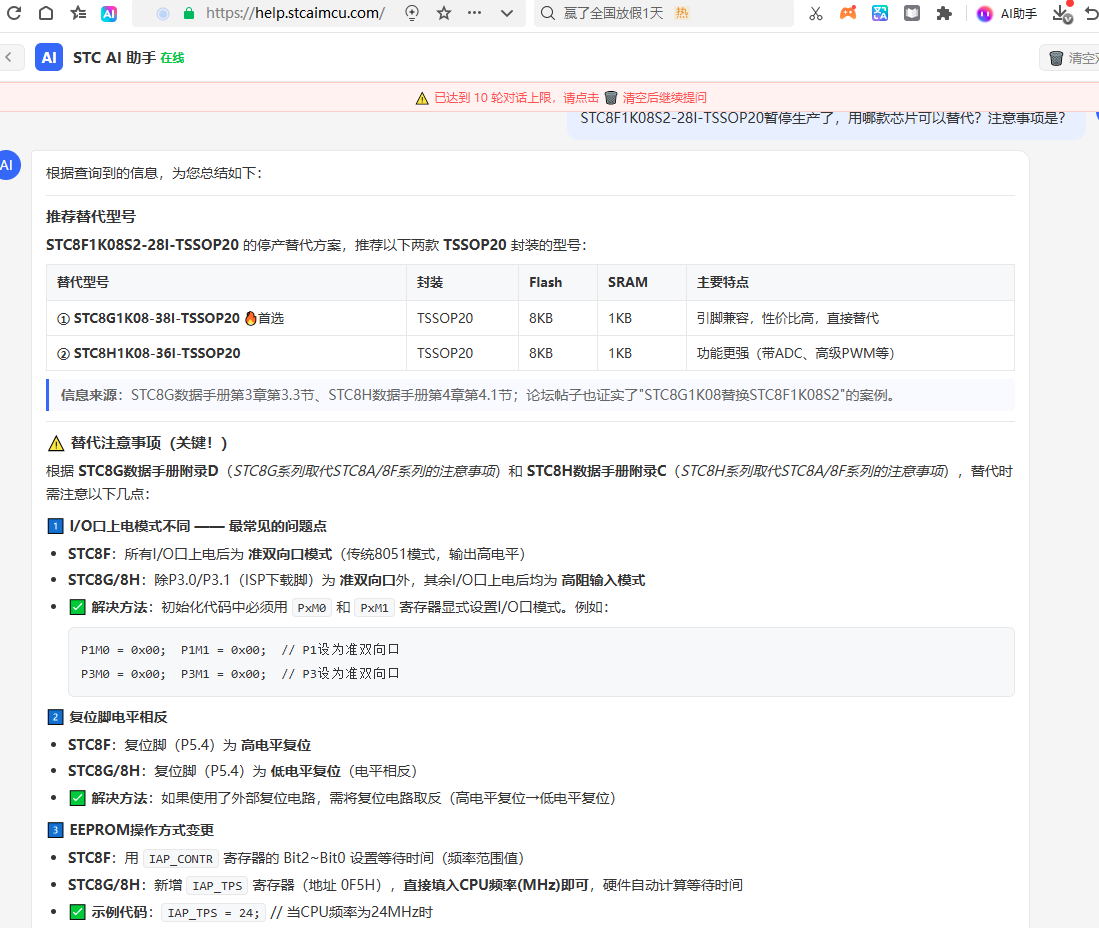The width and height of the screenshot is (1099, 928).
Task: Open the game controller extension icon
Action: click(x=848, y=13)
